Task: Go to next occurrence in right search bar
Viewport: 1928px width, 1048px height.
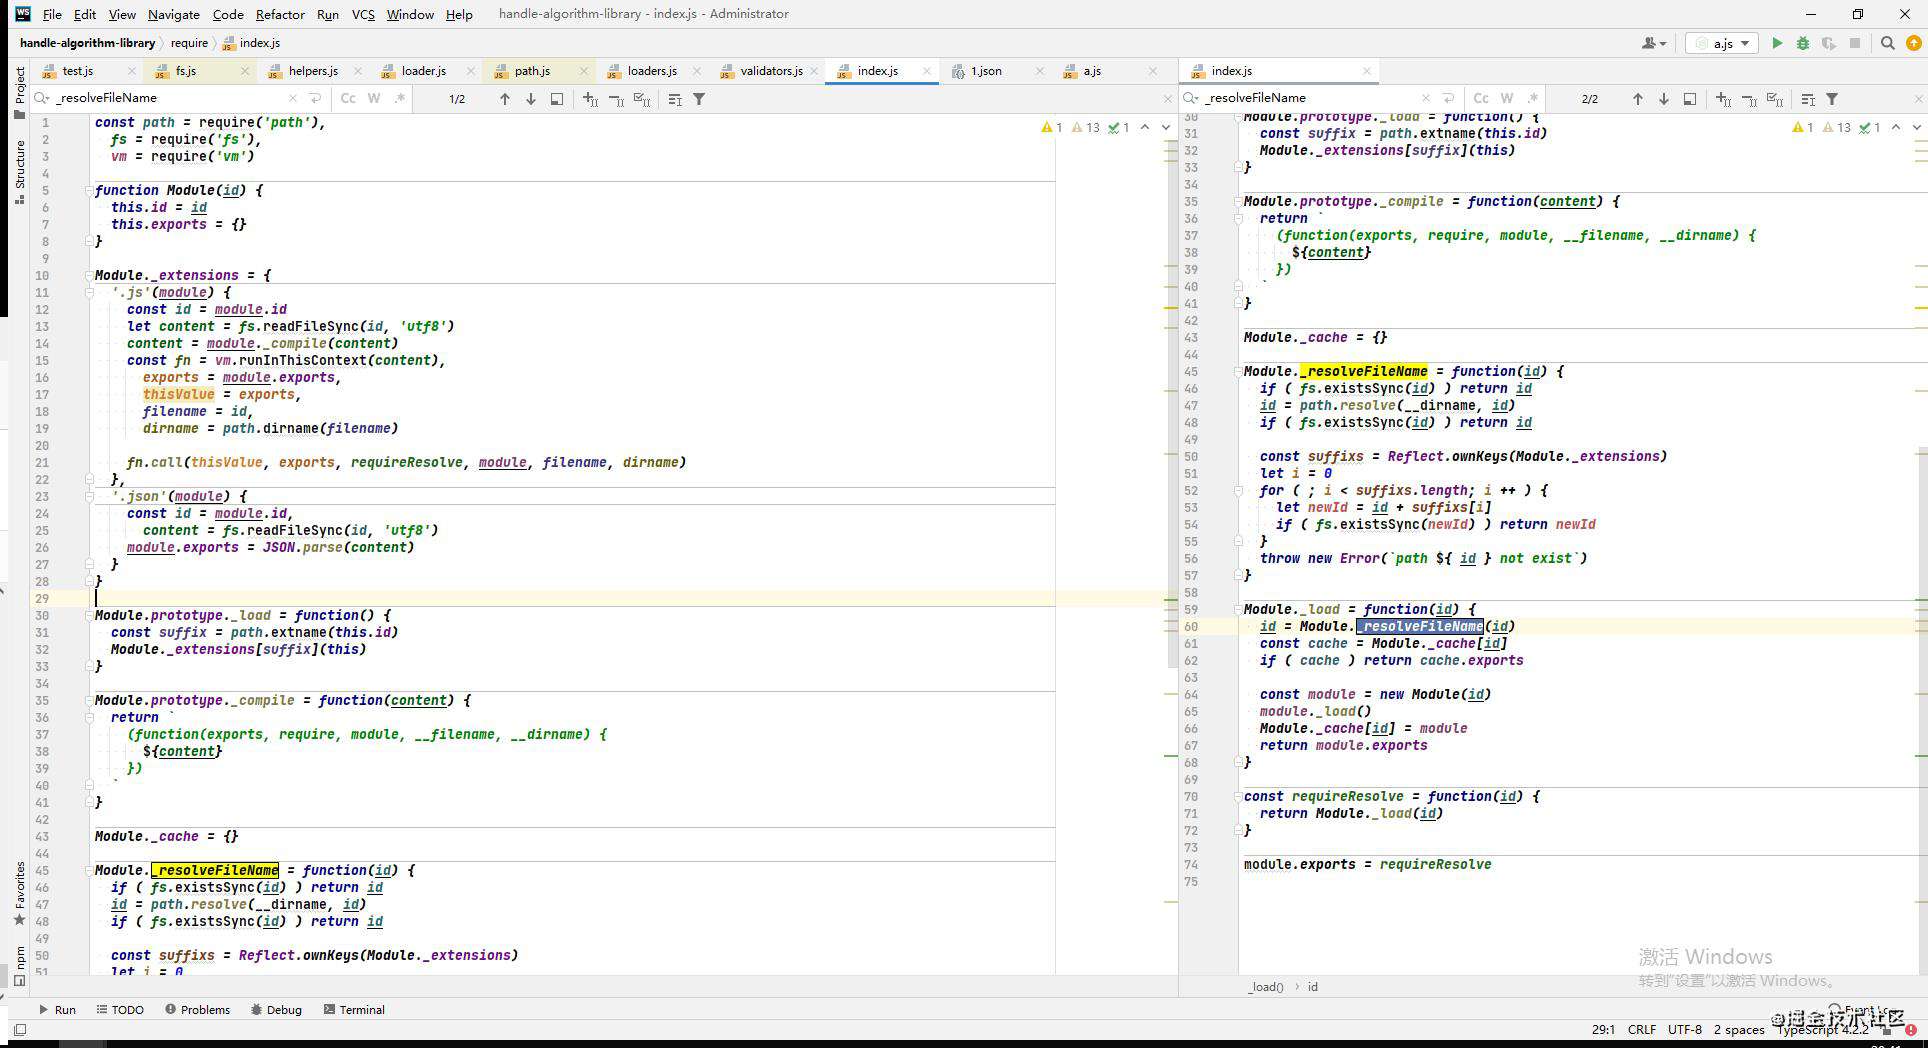Action: click(x=1664, y=99)
